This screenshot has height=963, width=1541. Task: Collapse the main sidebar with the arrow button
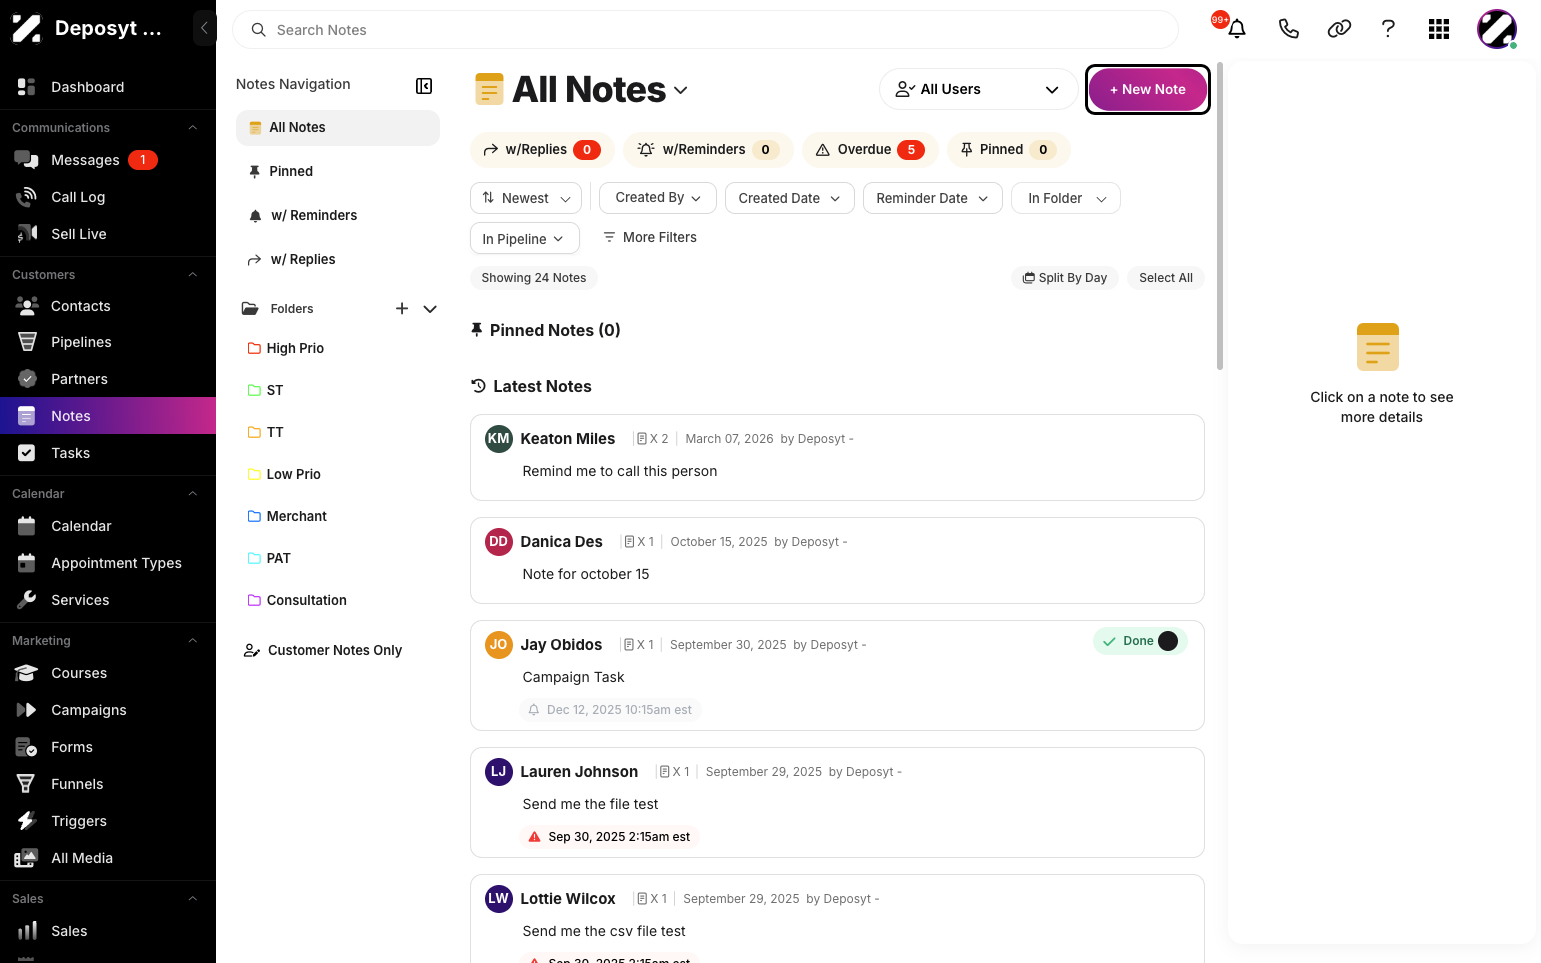pos(204,28)
